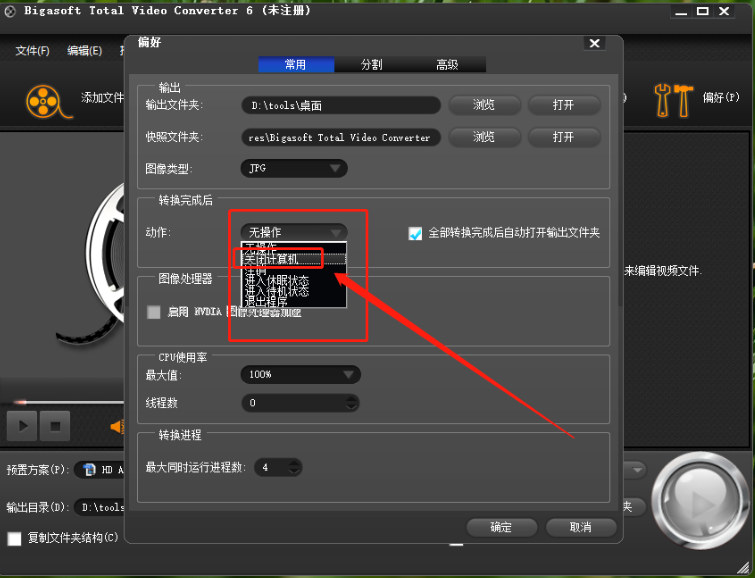This screenshot has width=755, height=578.
Task: Open the 文件(F) menu
Action: (x=32, y=51)
